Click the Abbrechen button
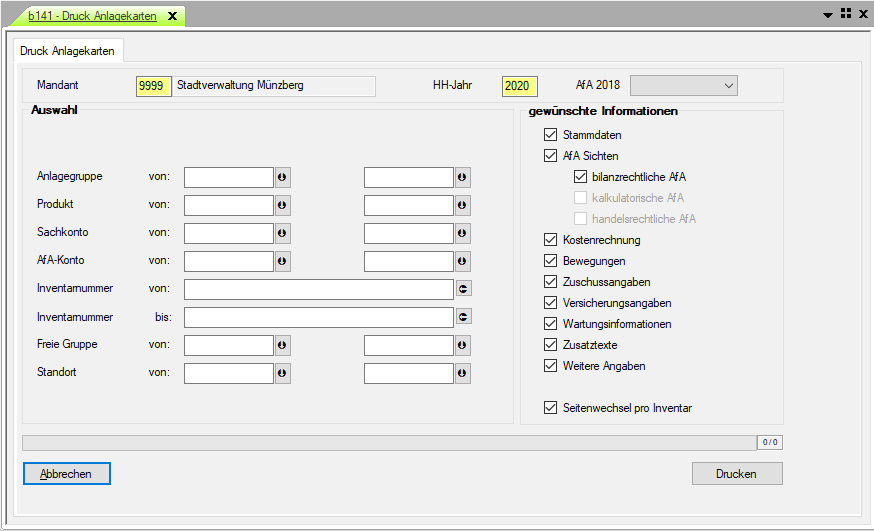The width and height of the screenshot is (874, 531). [66, 474]
